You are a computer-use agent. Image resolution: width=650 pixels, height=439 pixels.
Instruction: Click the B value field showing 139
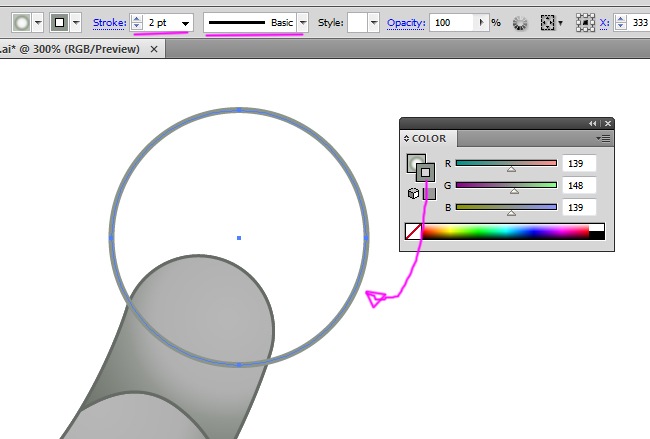579,207
